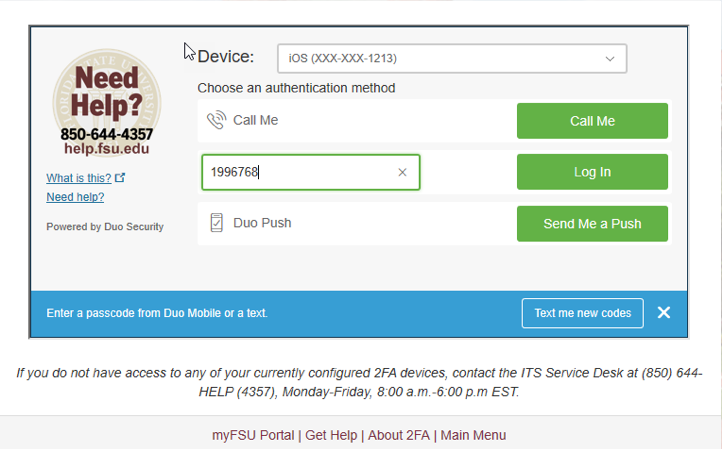Viewport: 722px width, 449px height.
Task: Click into the passcode input field
Action: click(300, 172)
